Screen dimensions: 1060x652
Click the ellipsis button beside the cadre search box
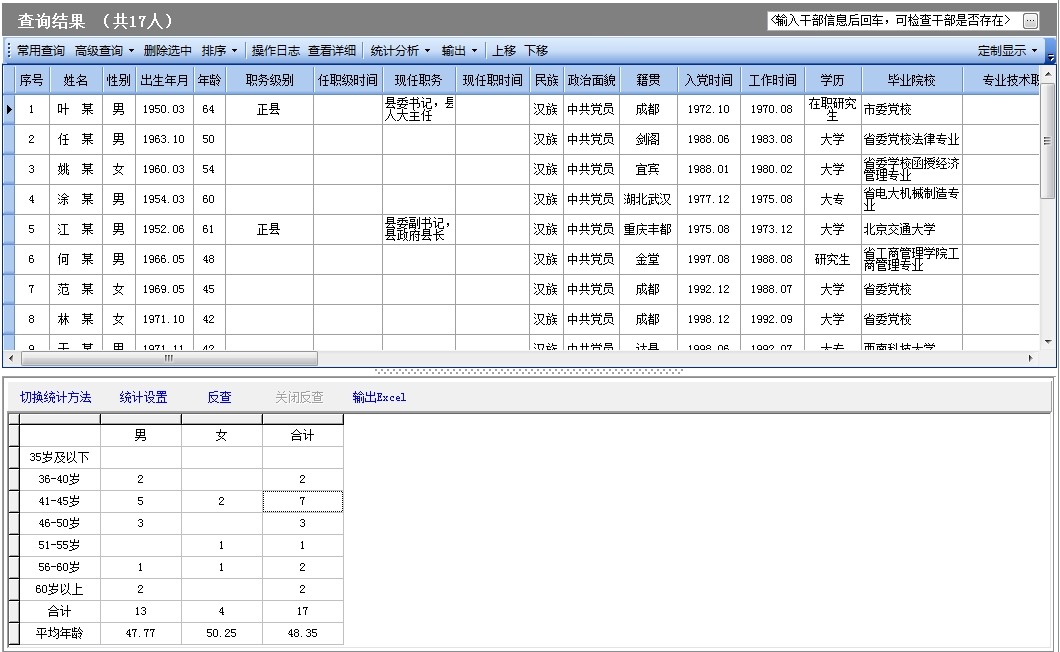tap(1030, 21)
